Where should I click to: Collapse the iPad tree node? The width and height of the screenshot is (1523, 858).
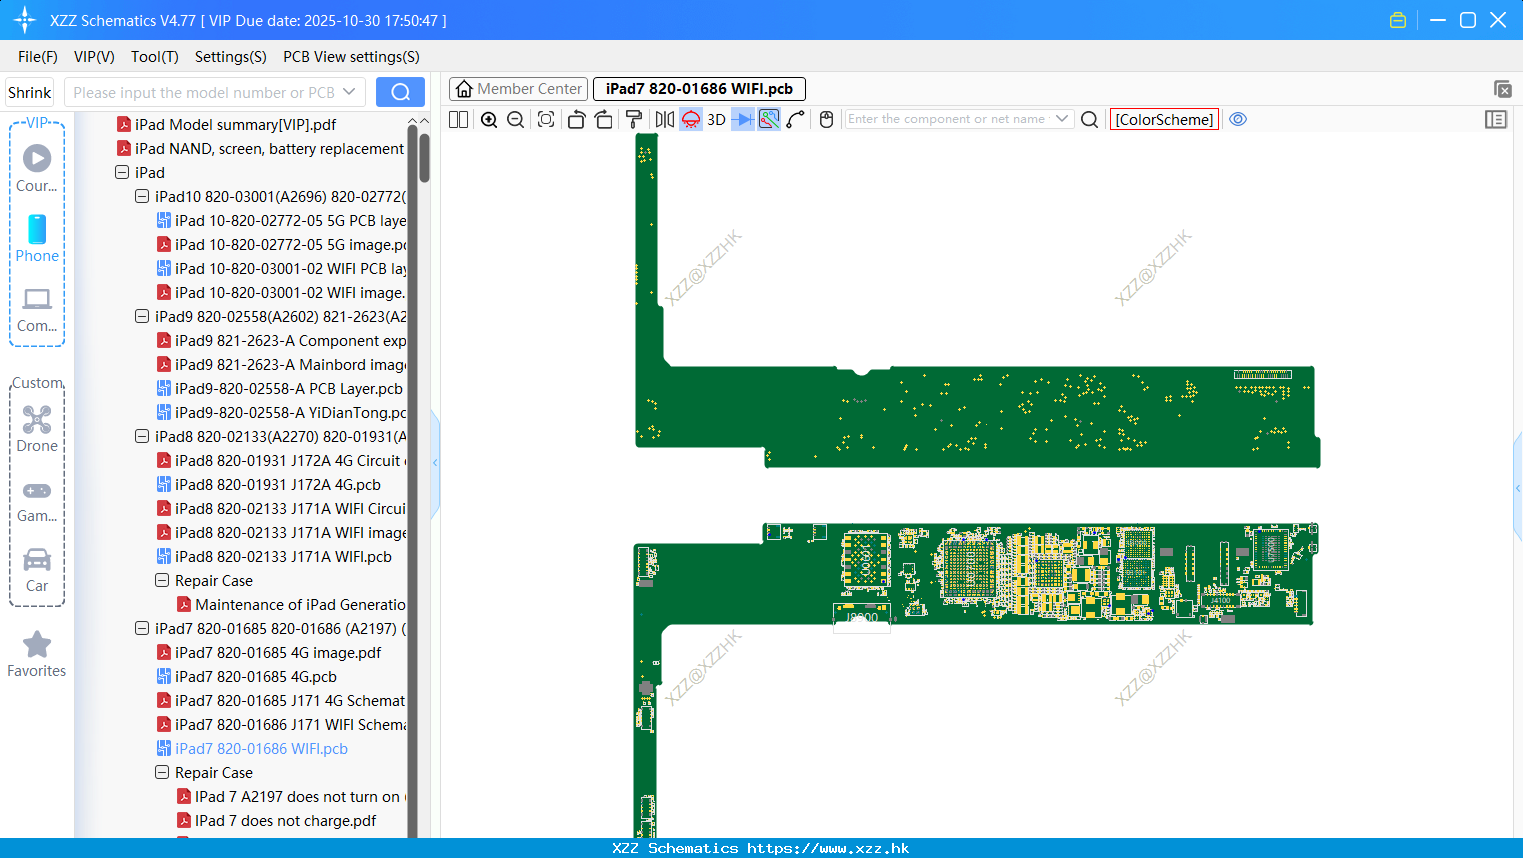click(122, 172)
